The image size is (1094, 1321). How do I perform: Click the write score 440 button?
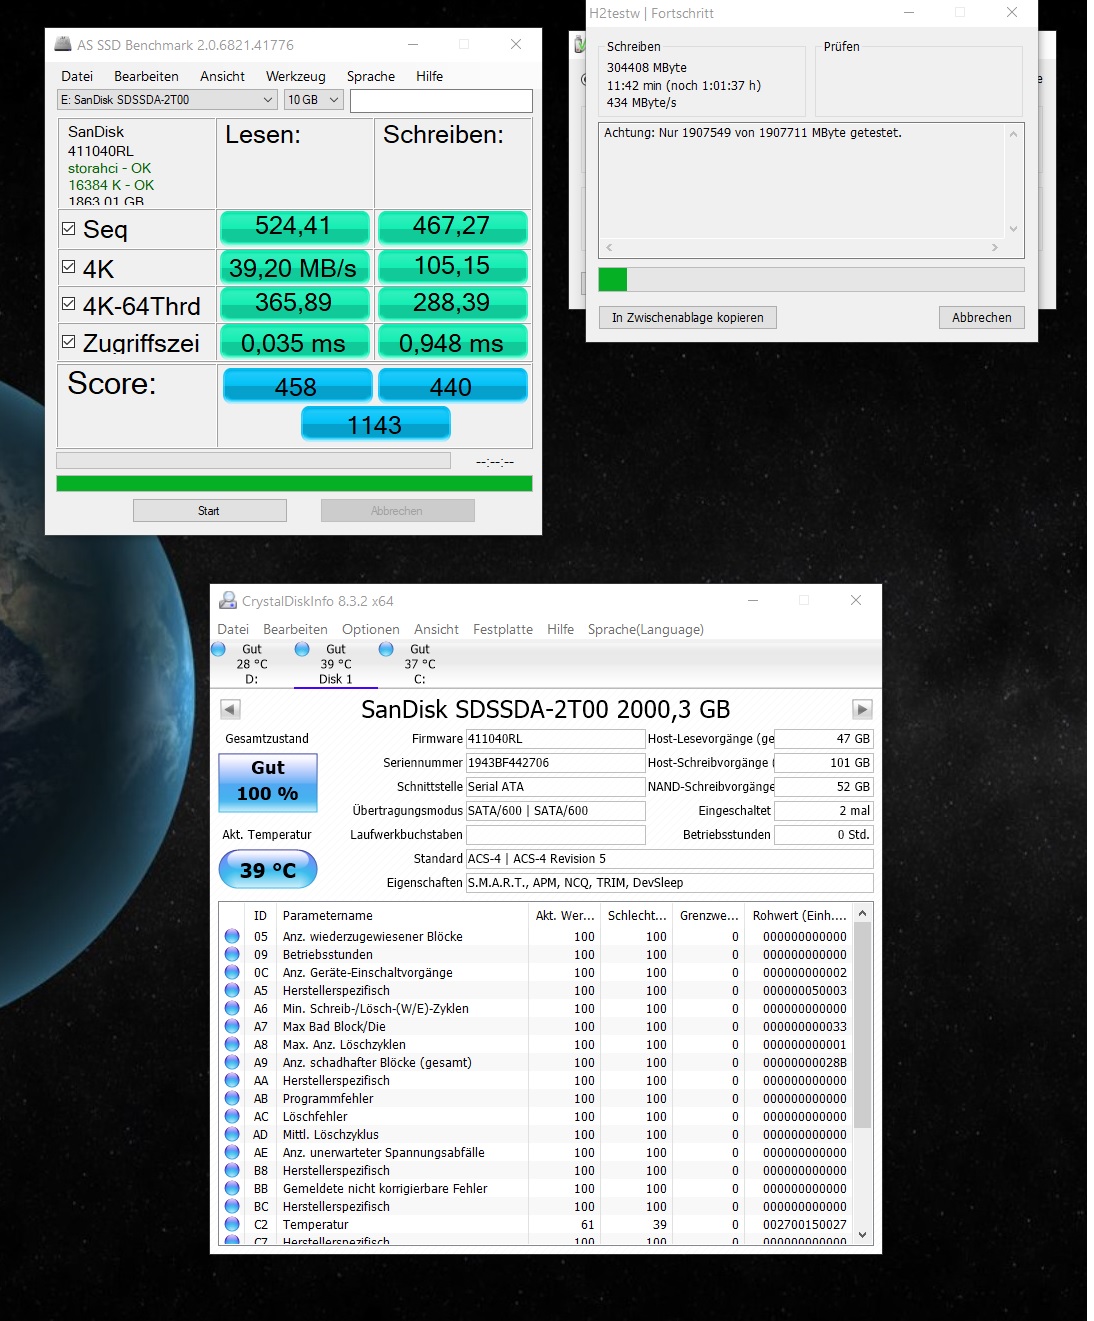[452, 386]
